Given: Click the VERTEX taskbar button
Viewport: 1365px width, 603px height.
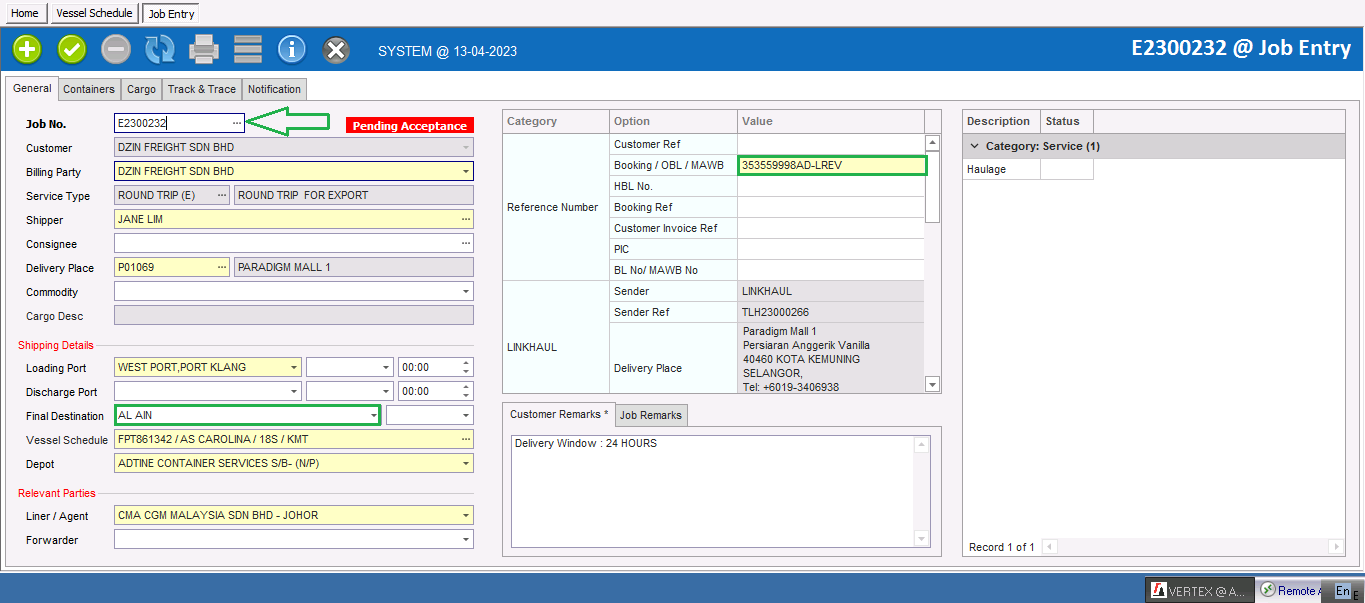Looking at the screenshot, I should coord(1199,590).
